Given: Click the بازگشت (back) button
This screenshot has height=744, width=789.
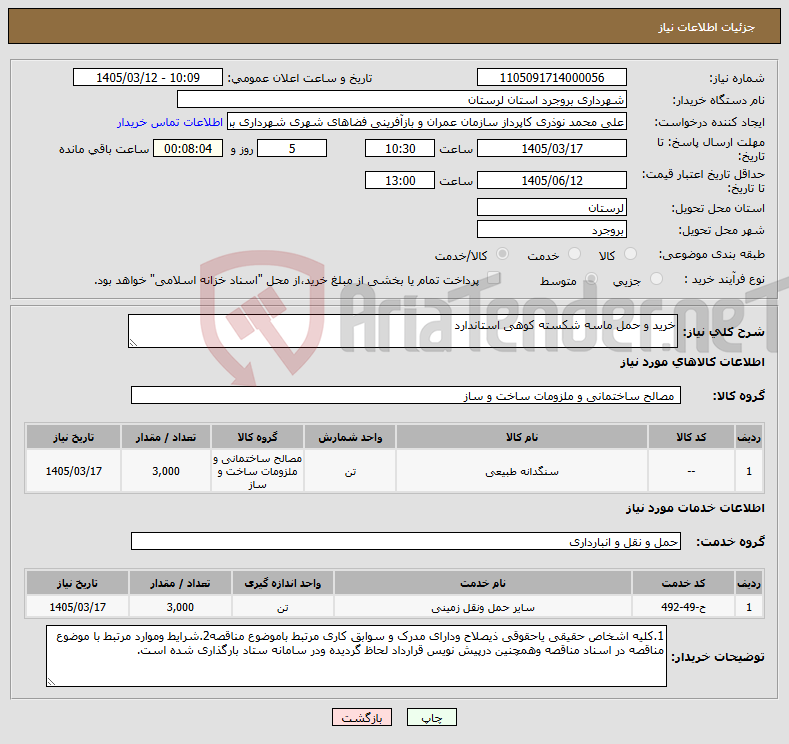Looking at the screenshot, I should [361, 717].
